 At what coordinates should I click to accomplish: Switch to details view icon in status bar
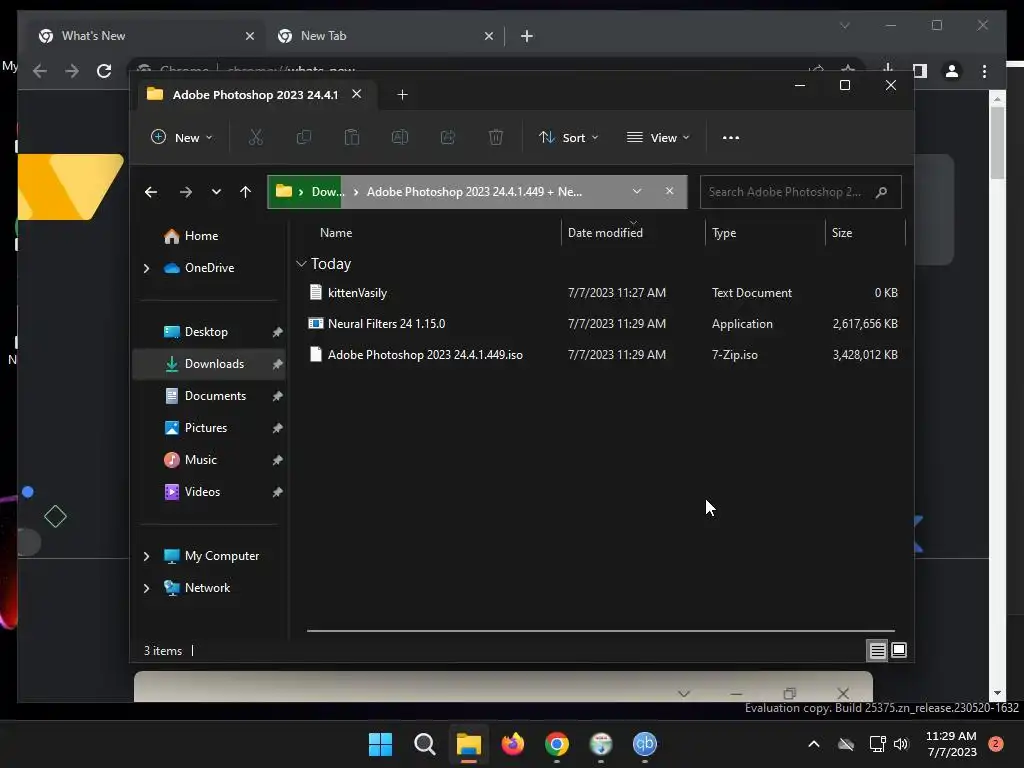[x=877, y=650]
